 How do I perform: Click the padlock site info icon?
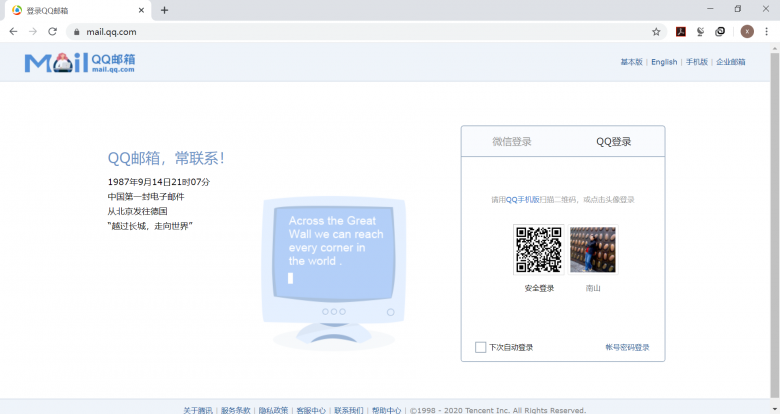coord(76,32)
